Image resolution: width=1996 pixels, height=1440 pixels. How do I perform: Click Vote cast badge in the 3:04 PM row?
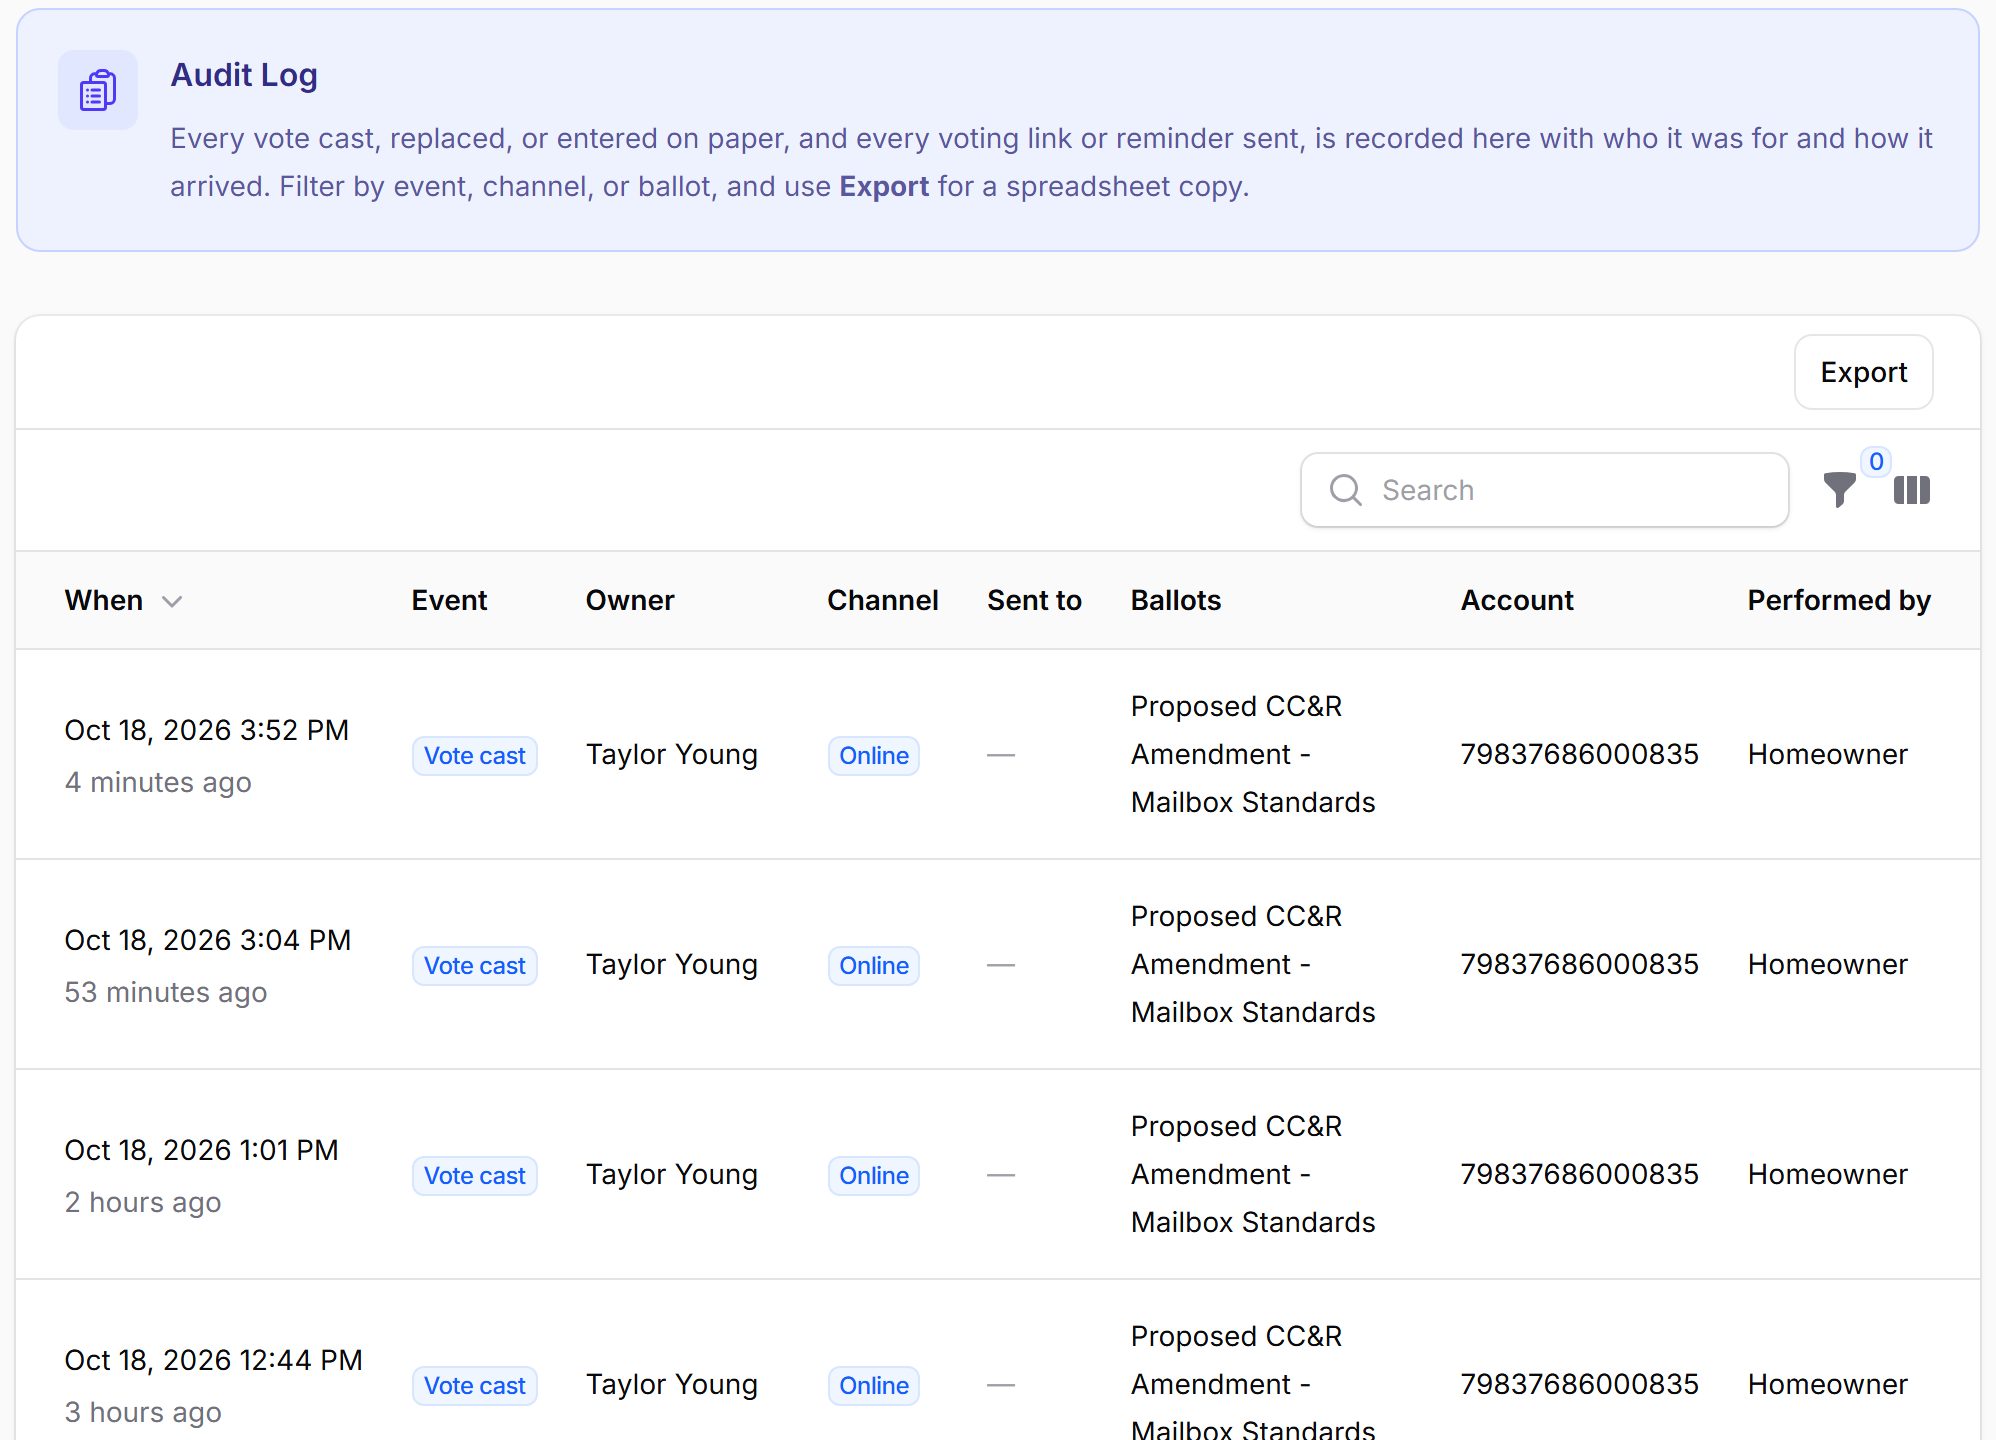(475, 966)
